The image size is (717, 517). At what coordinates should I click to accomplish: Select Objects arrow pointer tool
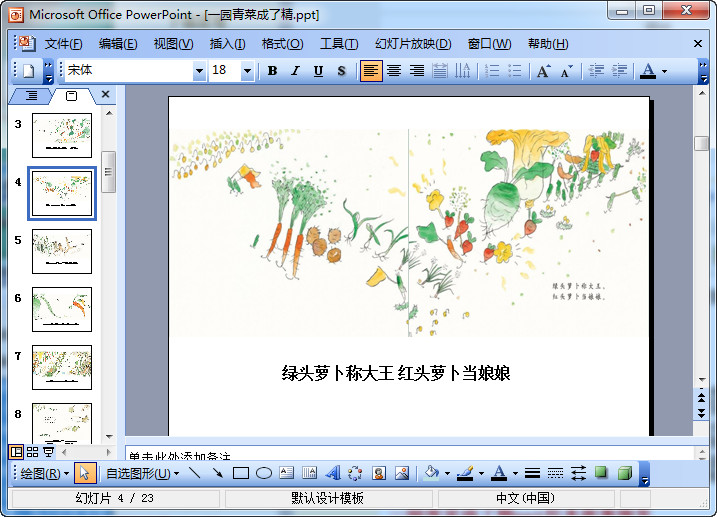(x=85, y=474)
